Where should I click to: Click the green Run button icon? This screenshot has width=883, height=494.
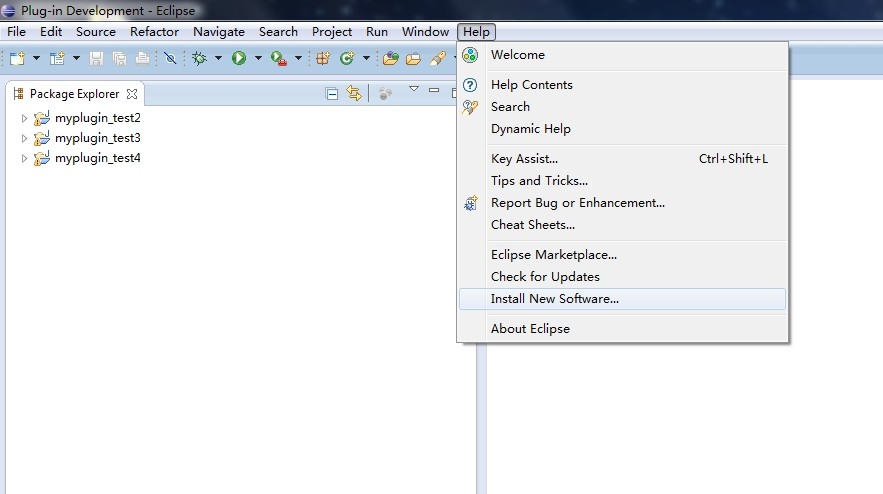pyautogui.click(x=239, y=58)
